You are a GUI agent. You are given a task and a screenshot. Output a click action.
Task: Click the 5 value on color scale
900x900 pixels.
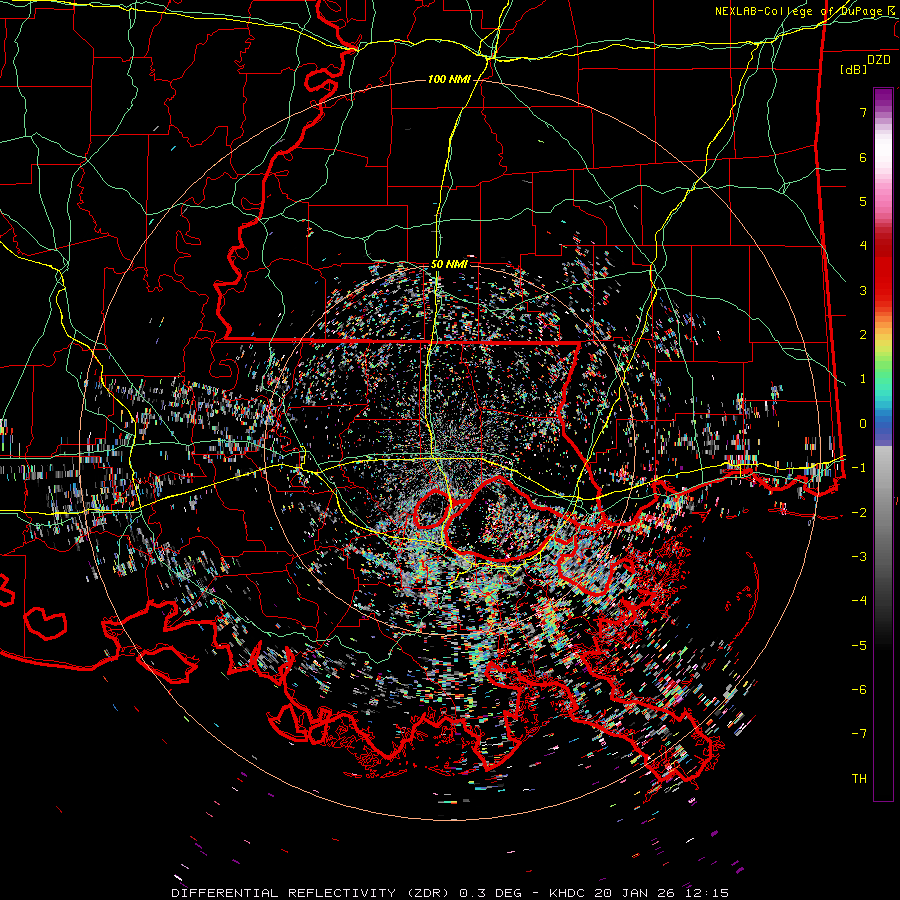[863, 201]
